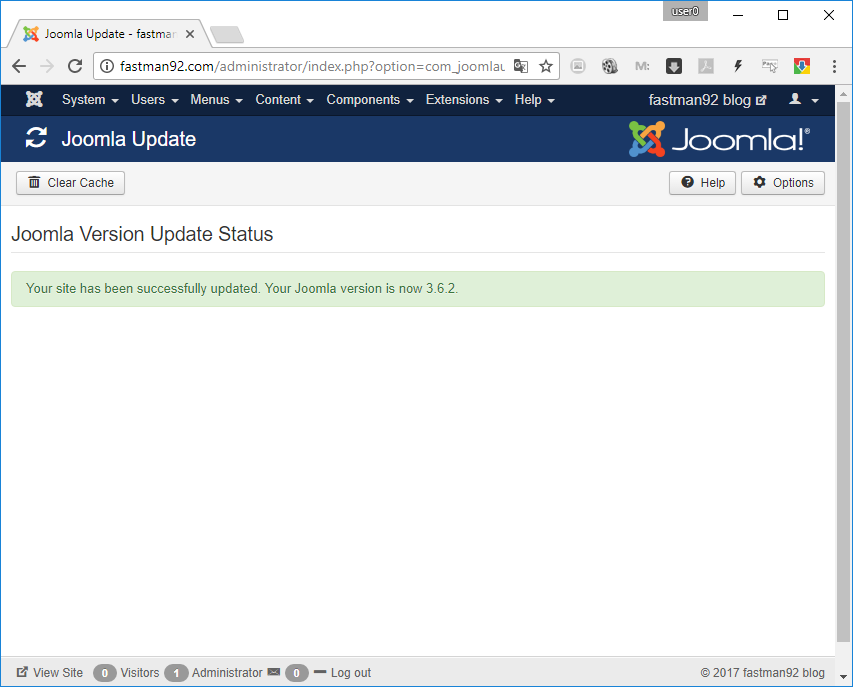This screenshot has height=687, width=853.
Task: Select the Joomla Update browser tab
Action: [109, 34]
